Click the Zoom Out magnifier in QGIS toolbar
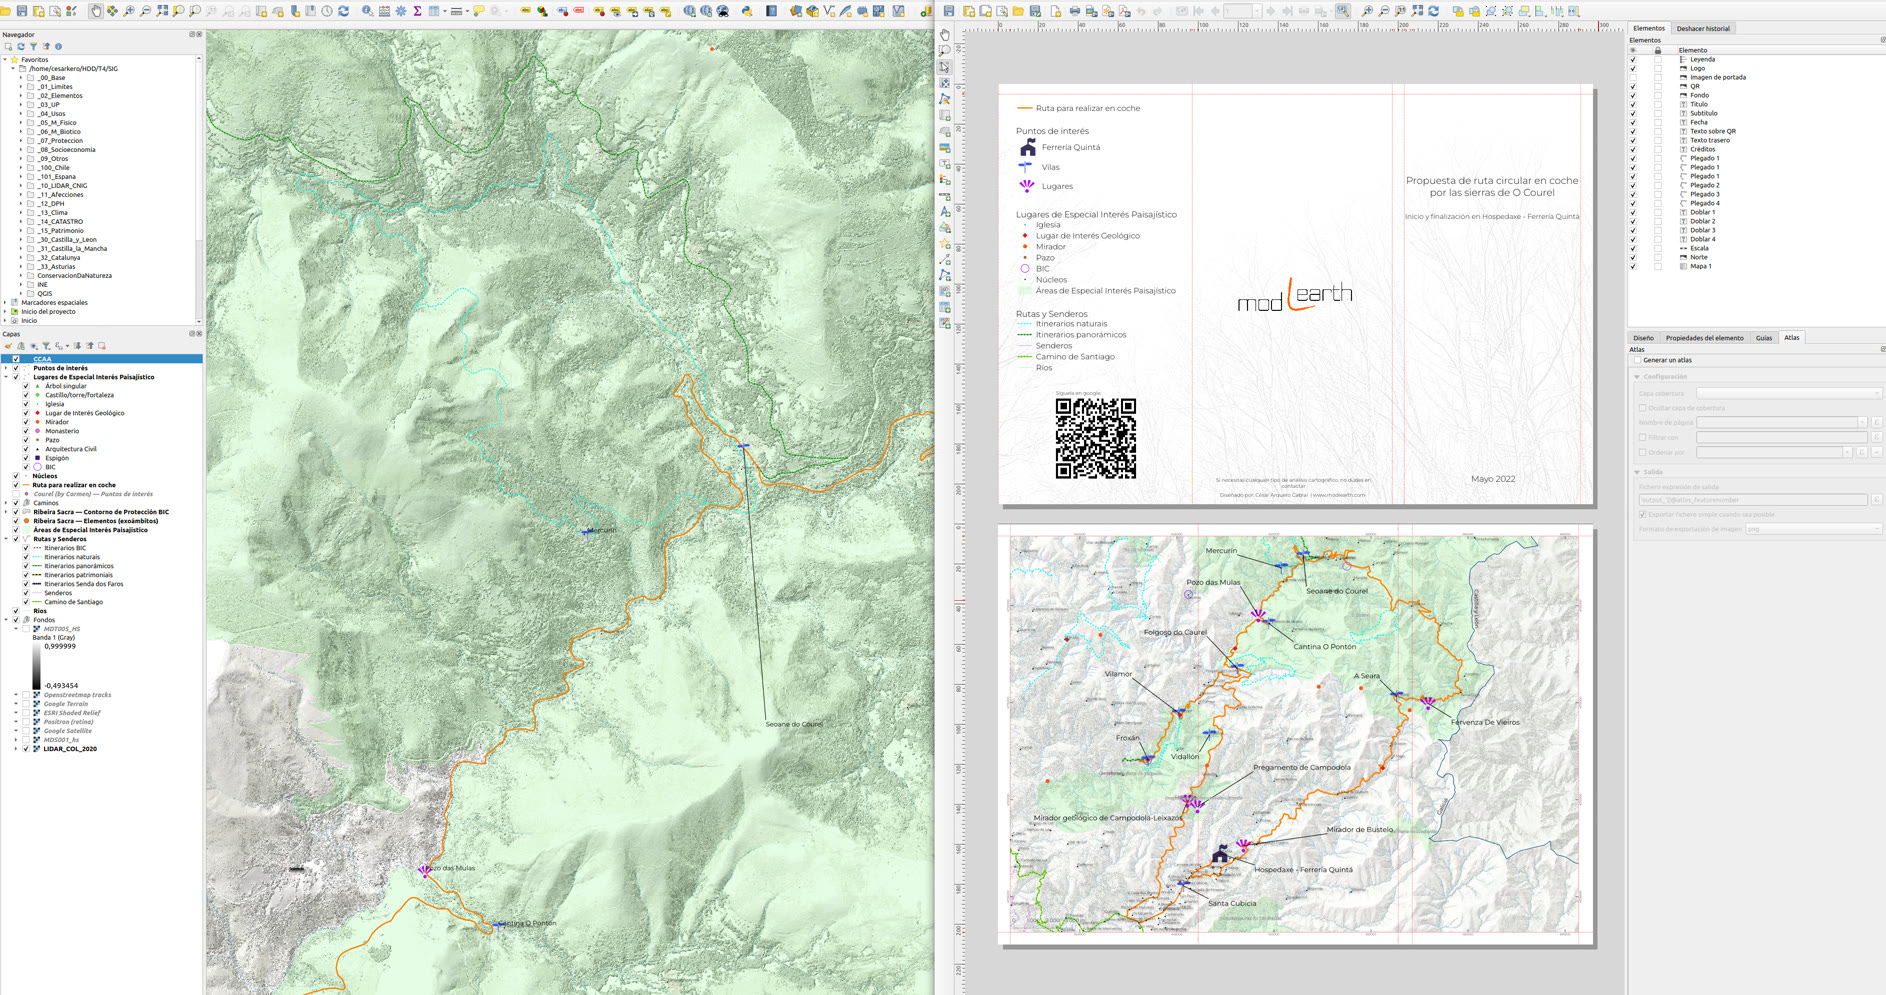The width and height of the screenshot is (1886, 995). 145,11
